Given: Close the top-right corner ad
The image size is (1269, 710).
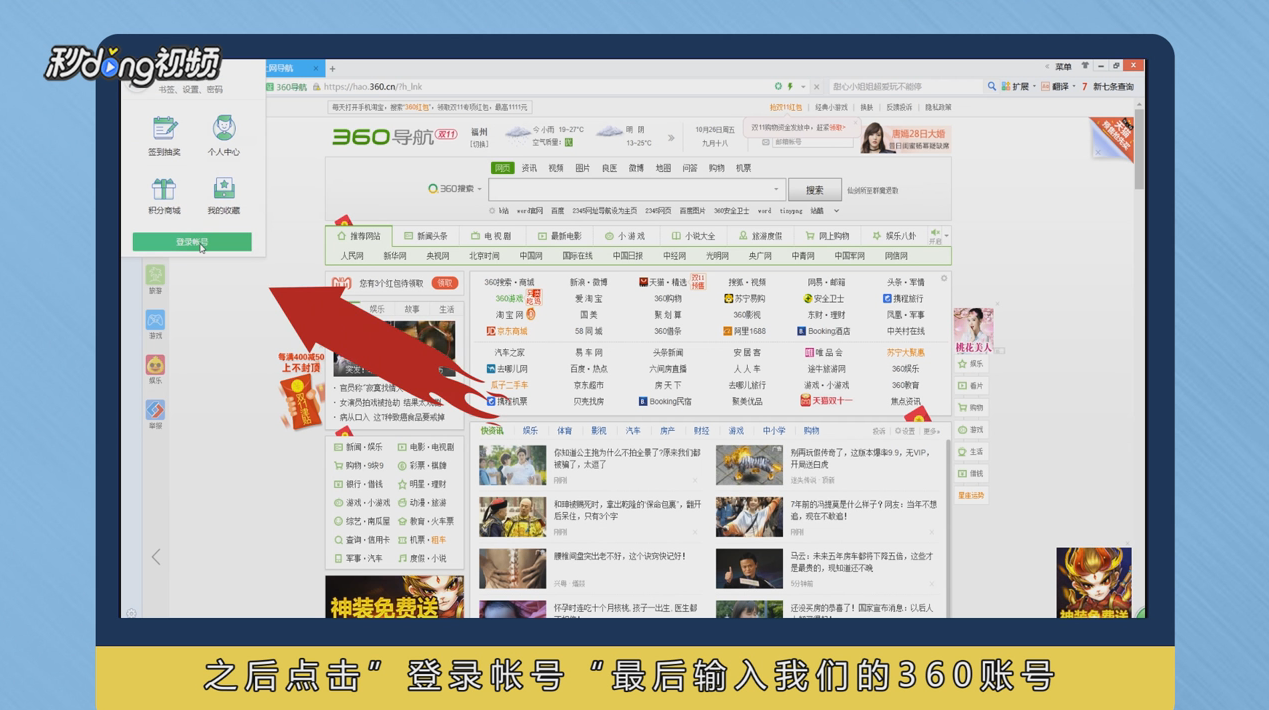Looking at the screenshot, I should [1098, 153].
